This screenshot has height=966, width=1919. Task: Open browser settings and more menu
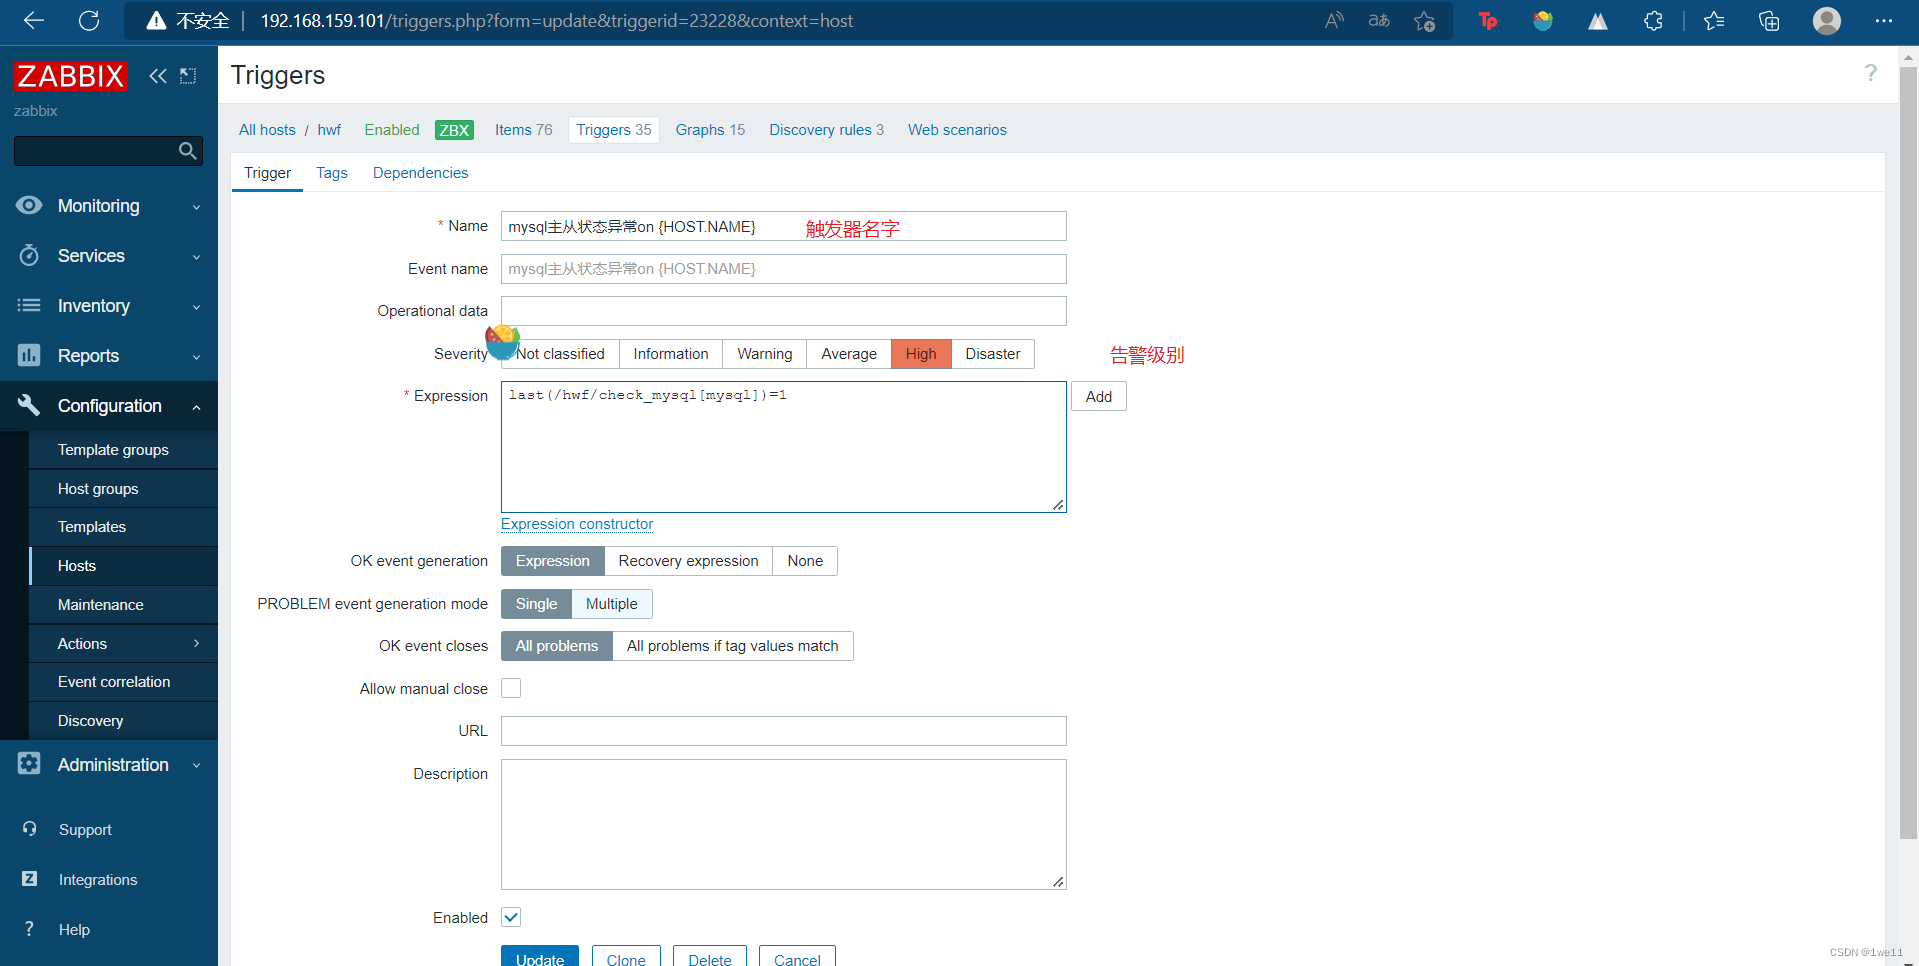[1884, 21]
